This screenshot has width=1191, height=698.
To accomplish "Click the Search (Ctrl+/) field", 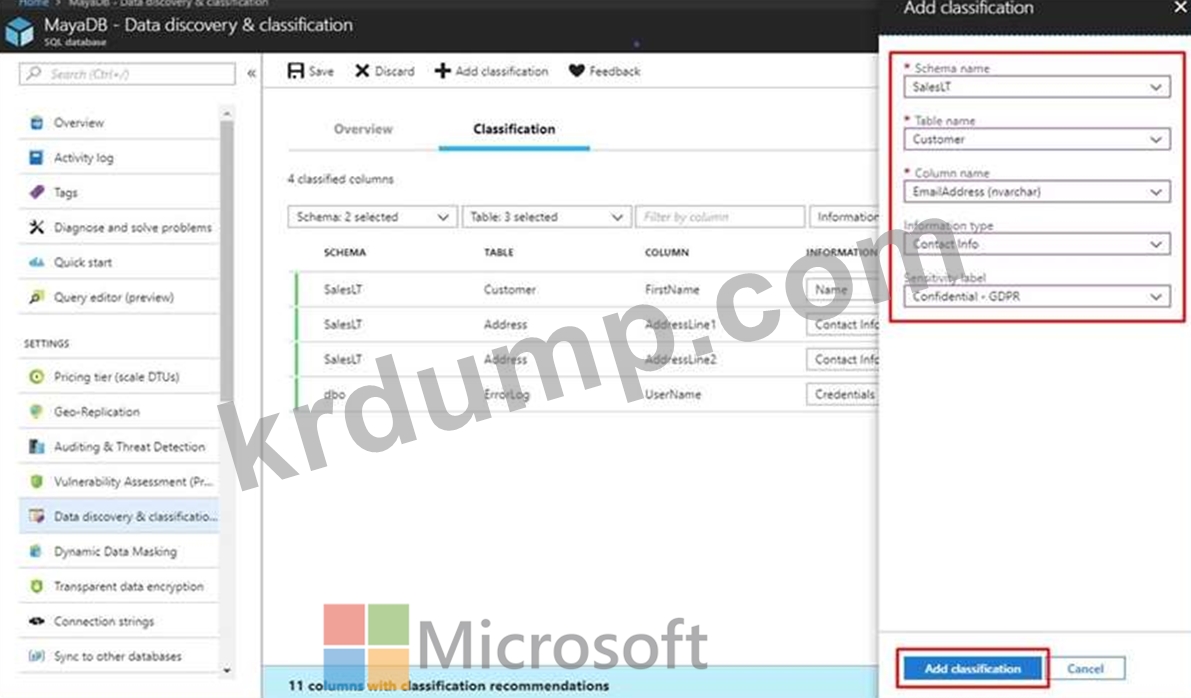I will (127, 74).
